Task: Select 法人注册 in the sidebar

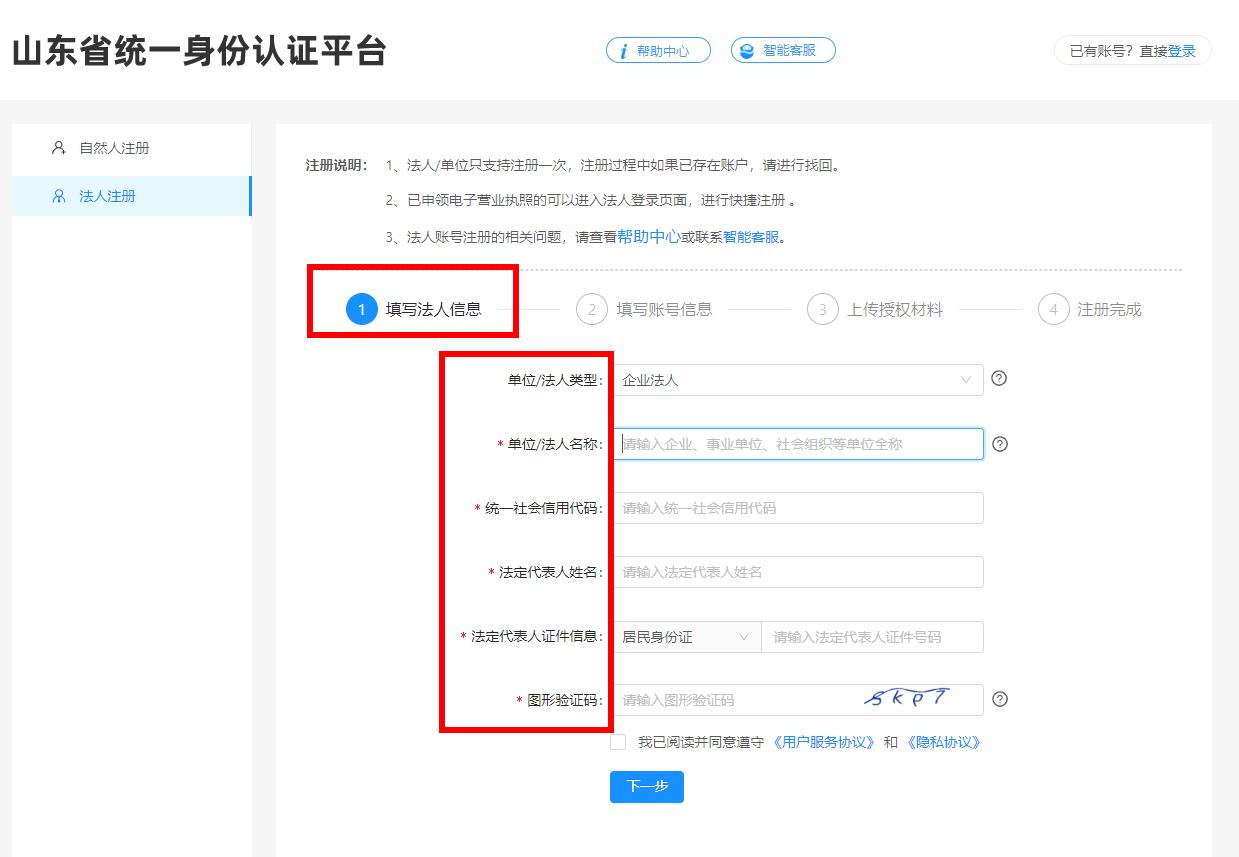Action: point(107,196)
